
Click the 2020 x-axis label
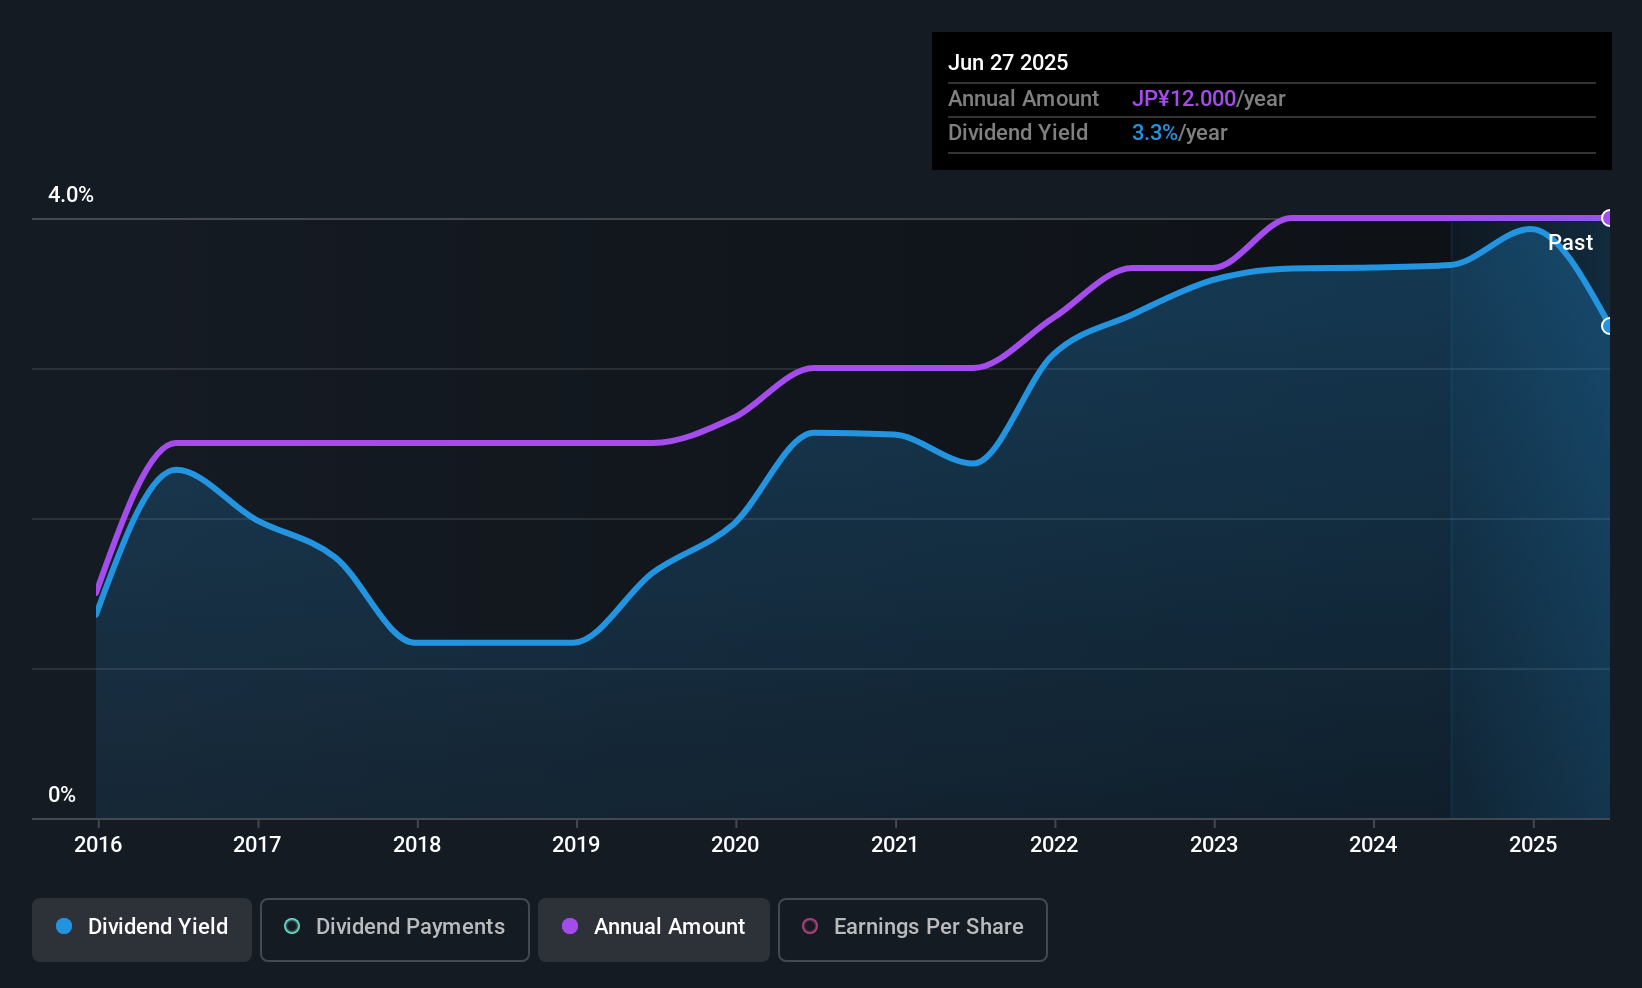click(x=735, y=844)
